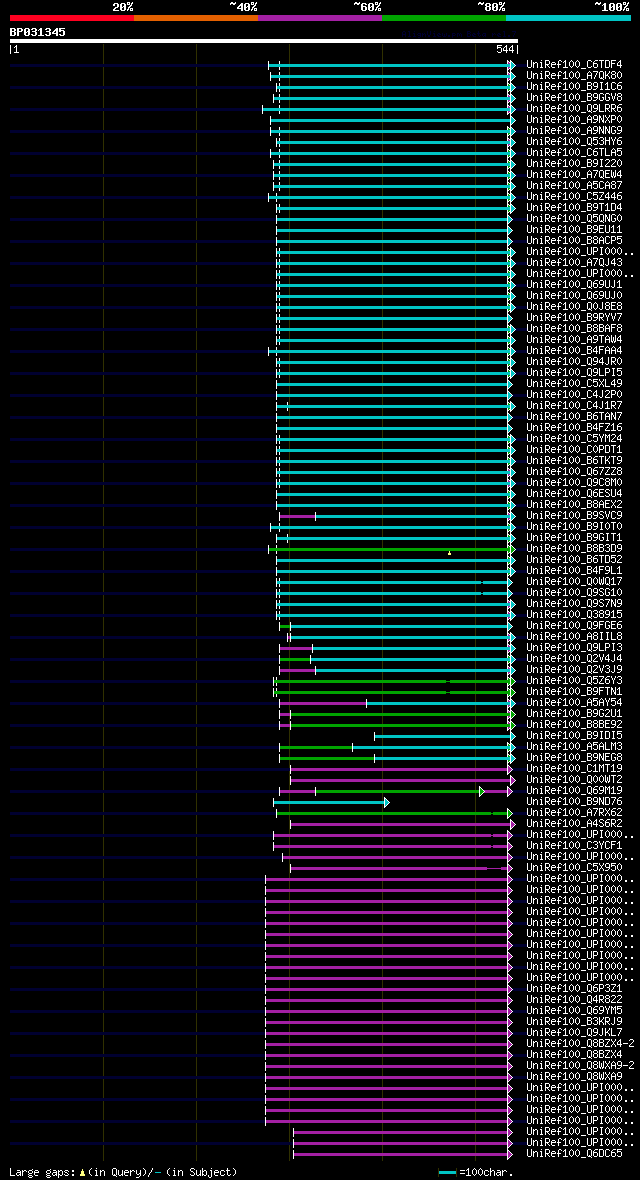Click the UniRef100_A7QJ43 label
This screenshot has width=640, height=1180.
(574, 263)
